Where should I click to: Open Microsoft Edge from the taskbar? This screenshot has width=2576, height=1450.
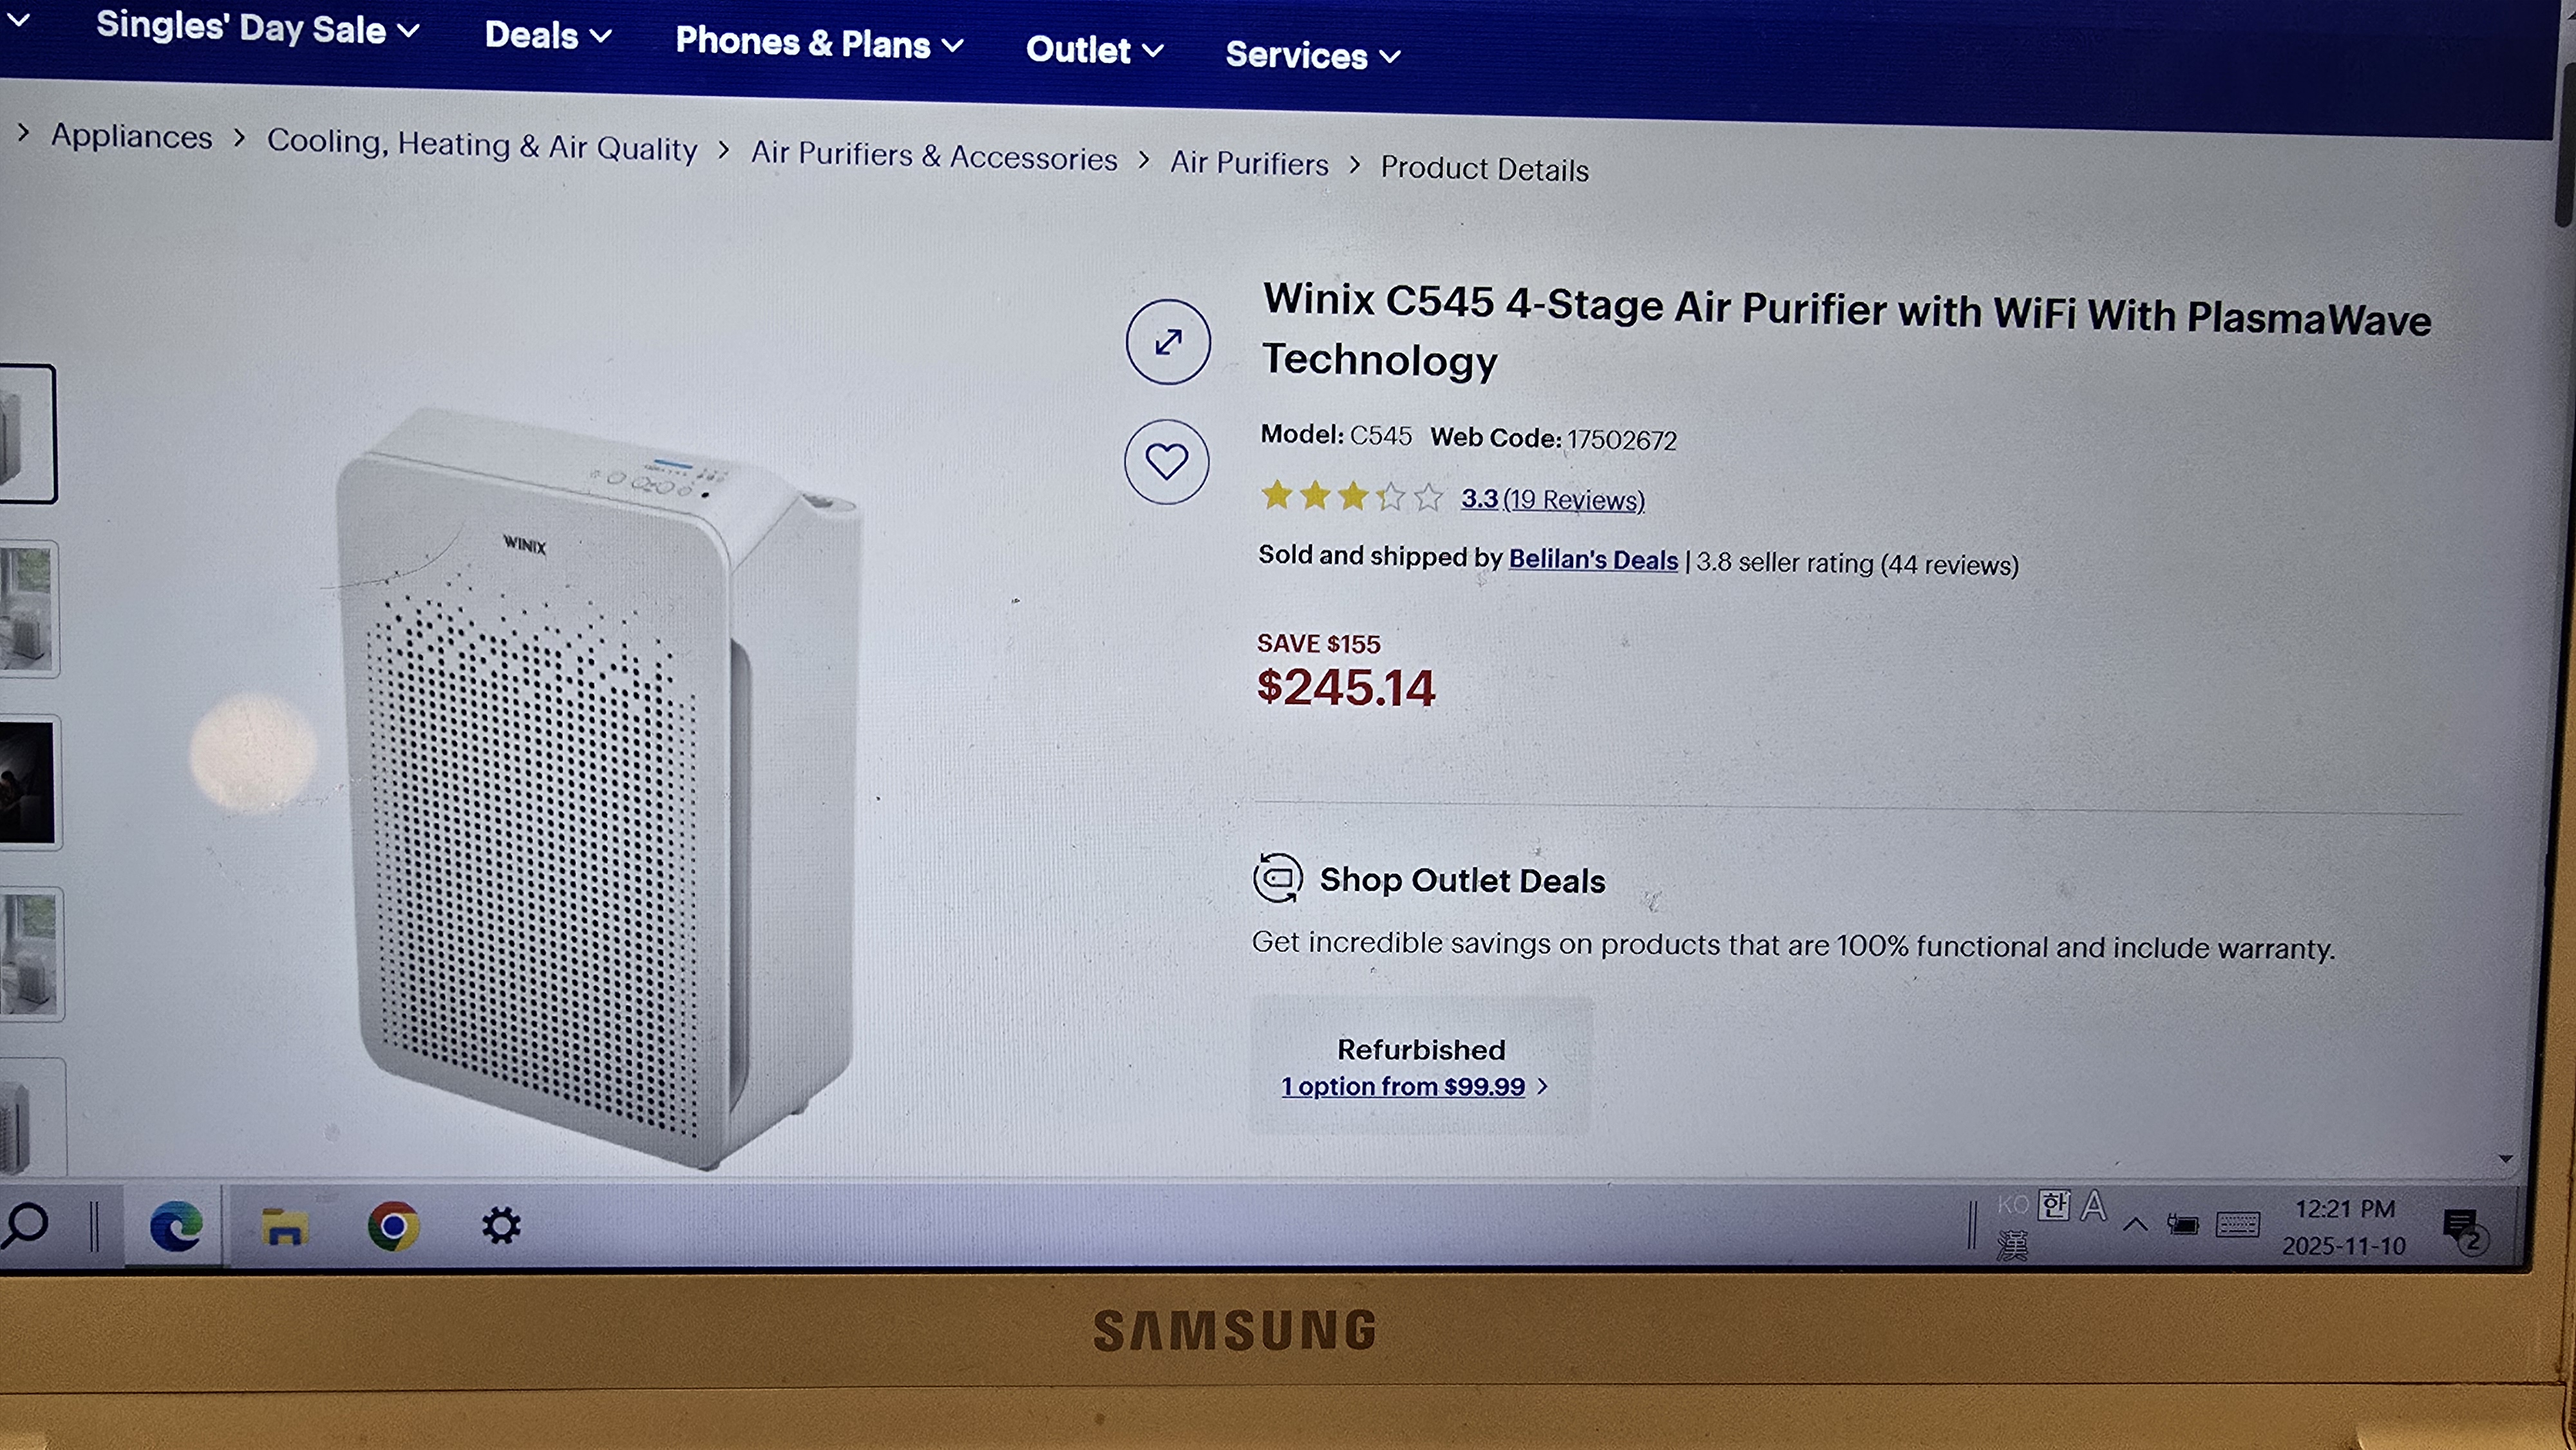point(175,1227)
